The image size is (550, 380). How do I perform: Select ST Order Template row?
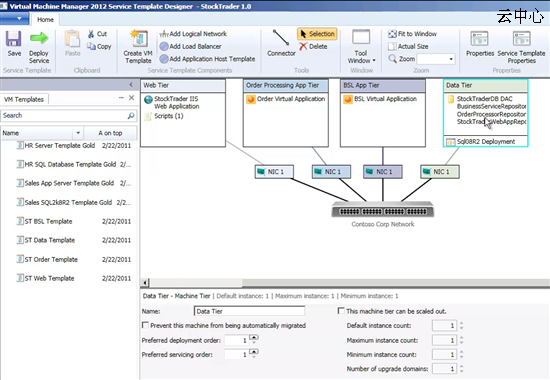click(x=74, y=260)
